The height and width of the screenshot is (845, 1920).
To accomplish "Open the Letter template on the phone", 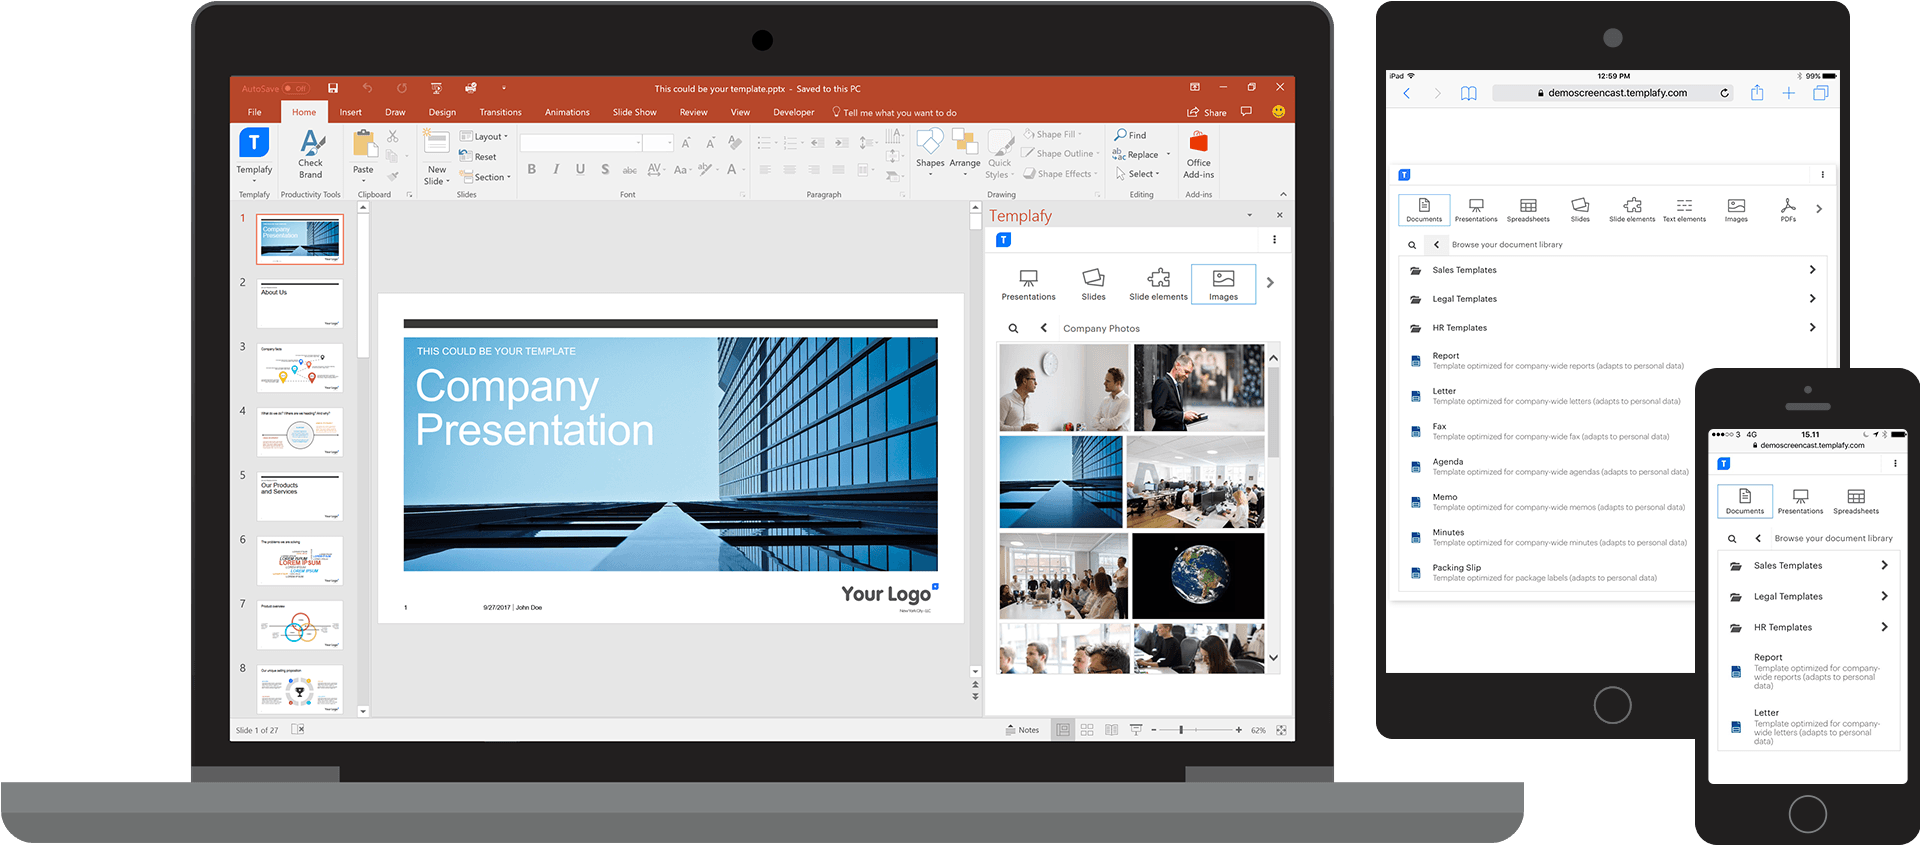I will coord(1808,727).
